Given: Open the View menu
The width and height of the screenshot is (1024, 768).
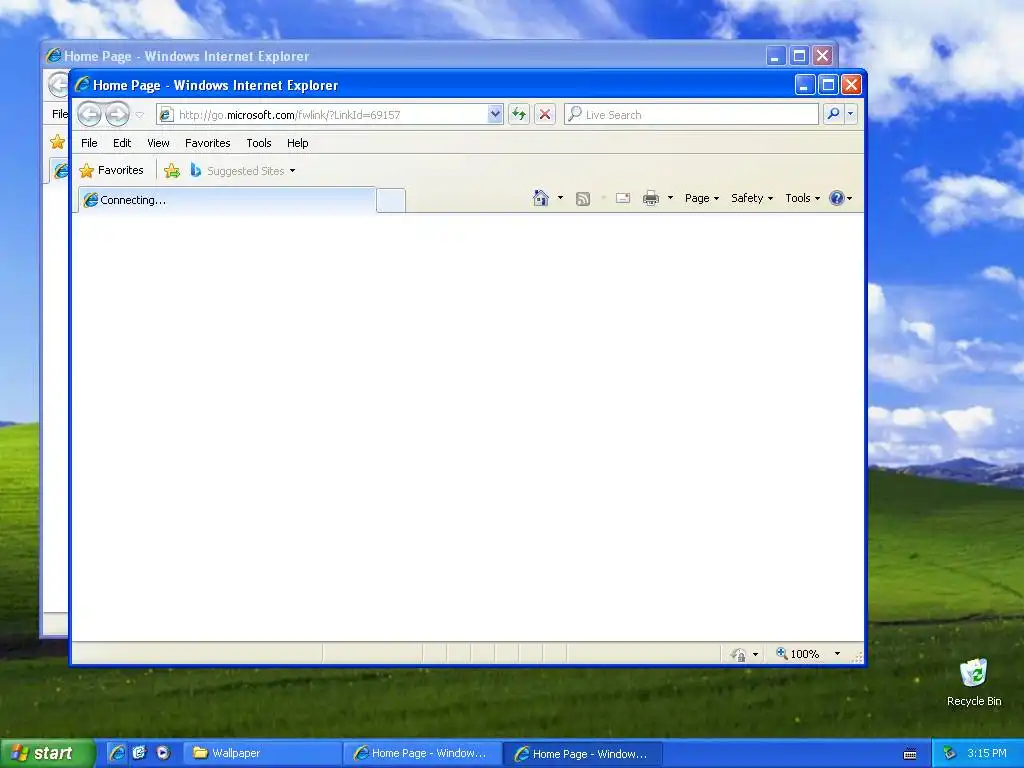Looking at the screenshot, I should (x=158, y=143).
